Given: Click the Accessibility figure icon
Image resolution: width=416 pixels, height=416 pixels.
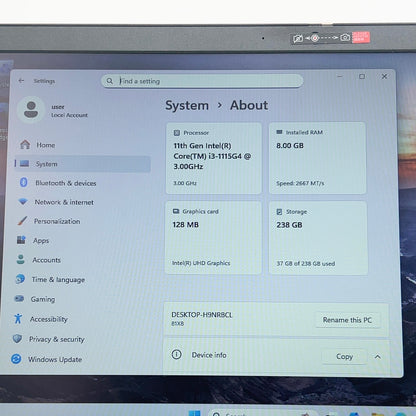Looking at the screenshot, I should 18,319.
